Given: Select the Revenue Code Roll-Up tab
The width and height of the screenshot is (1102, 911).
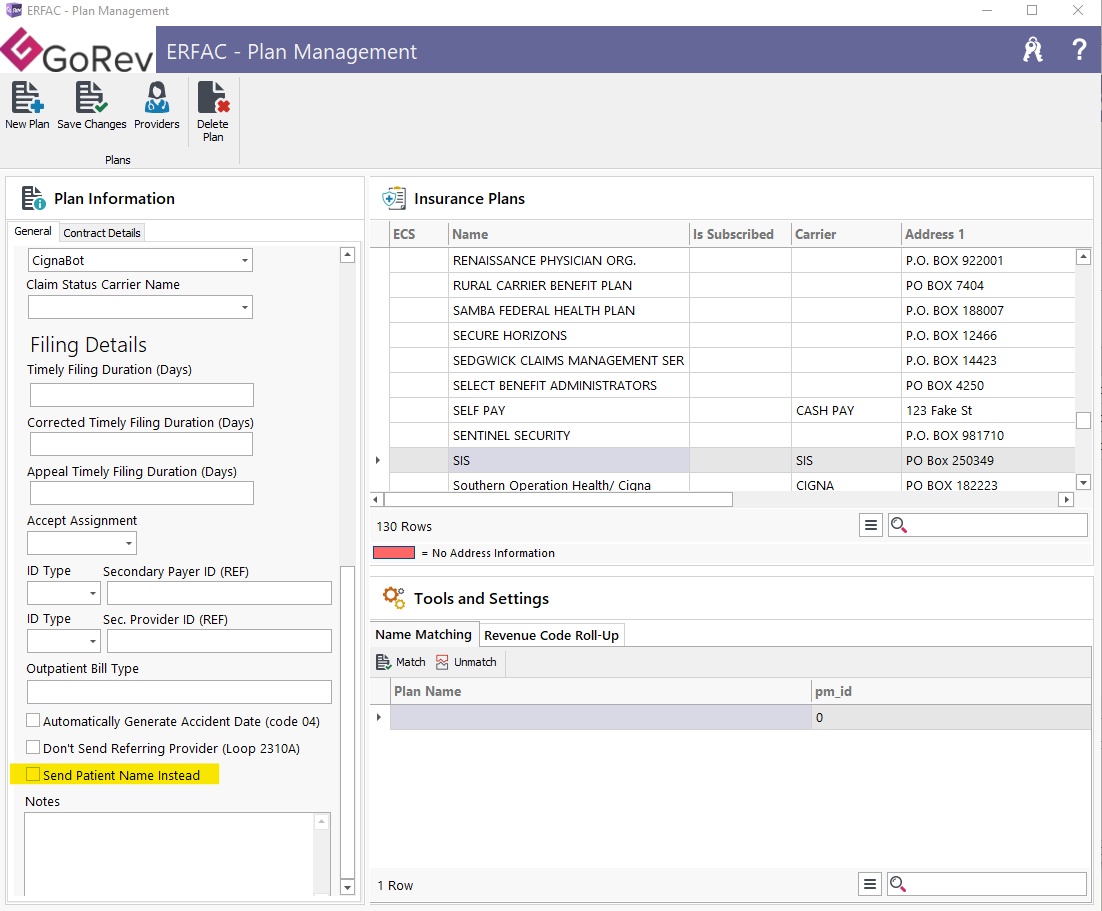Looking at the screenshot, I should pyautogui.click(x=552, y=635).
